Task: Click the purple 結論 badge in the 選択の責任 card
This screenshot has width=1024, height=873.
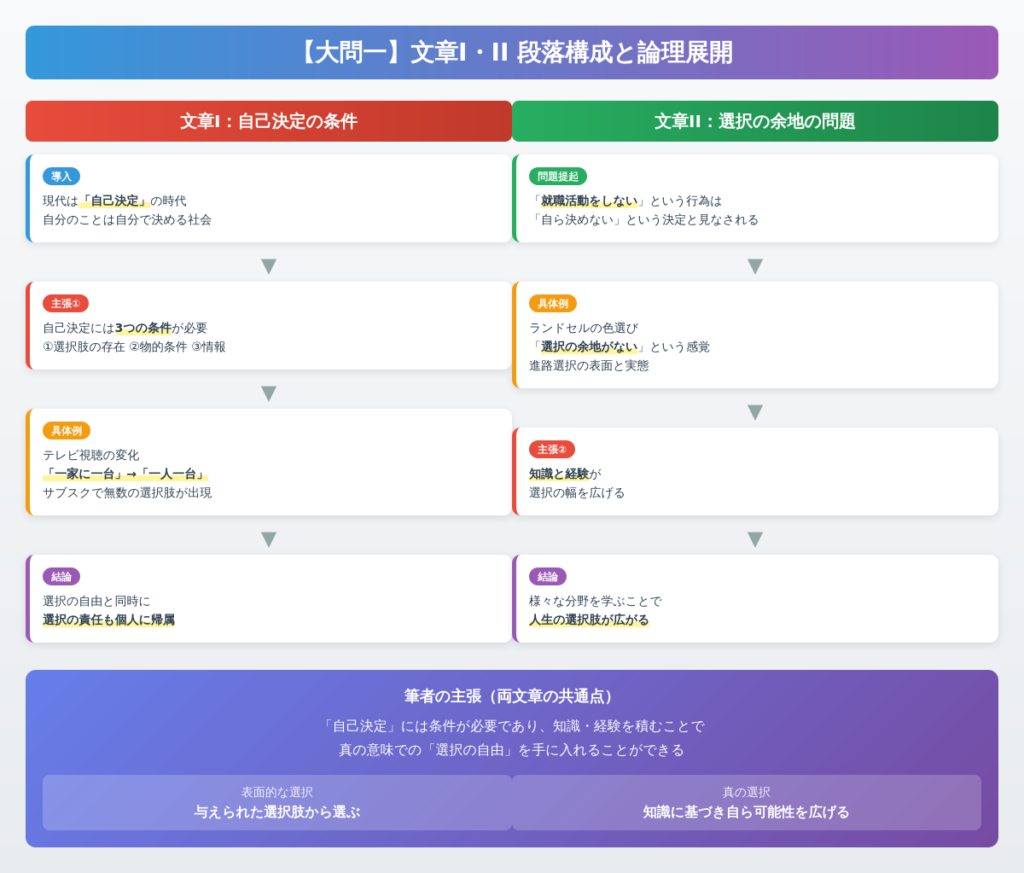Action: pos(61,576)
